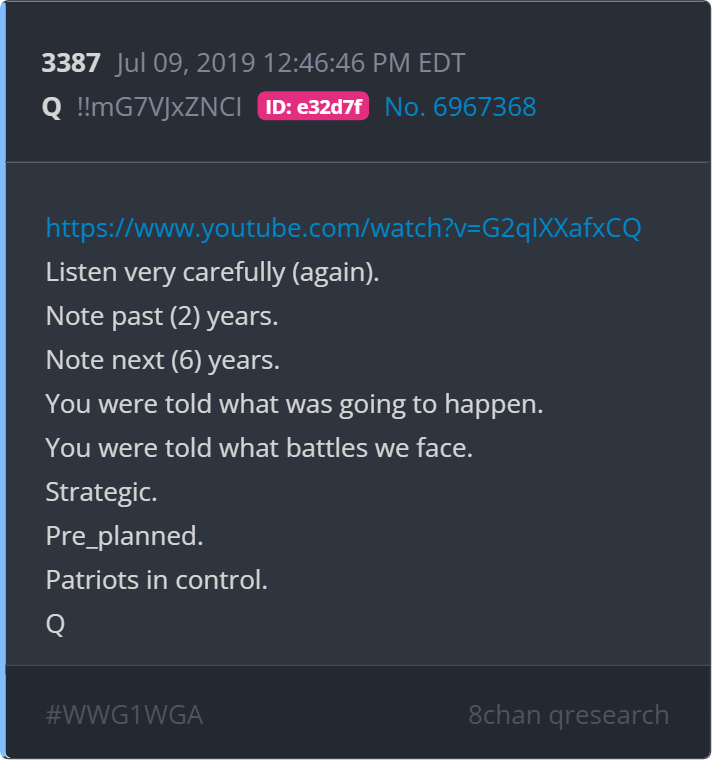This screenshot has width=712, height=760.
Task: Click the #WWG1WGA hashtag
Action: pyautogui.click(x=124, y=714)
